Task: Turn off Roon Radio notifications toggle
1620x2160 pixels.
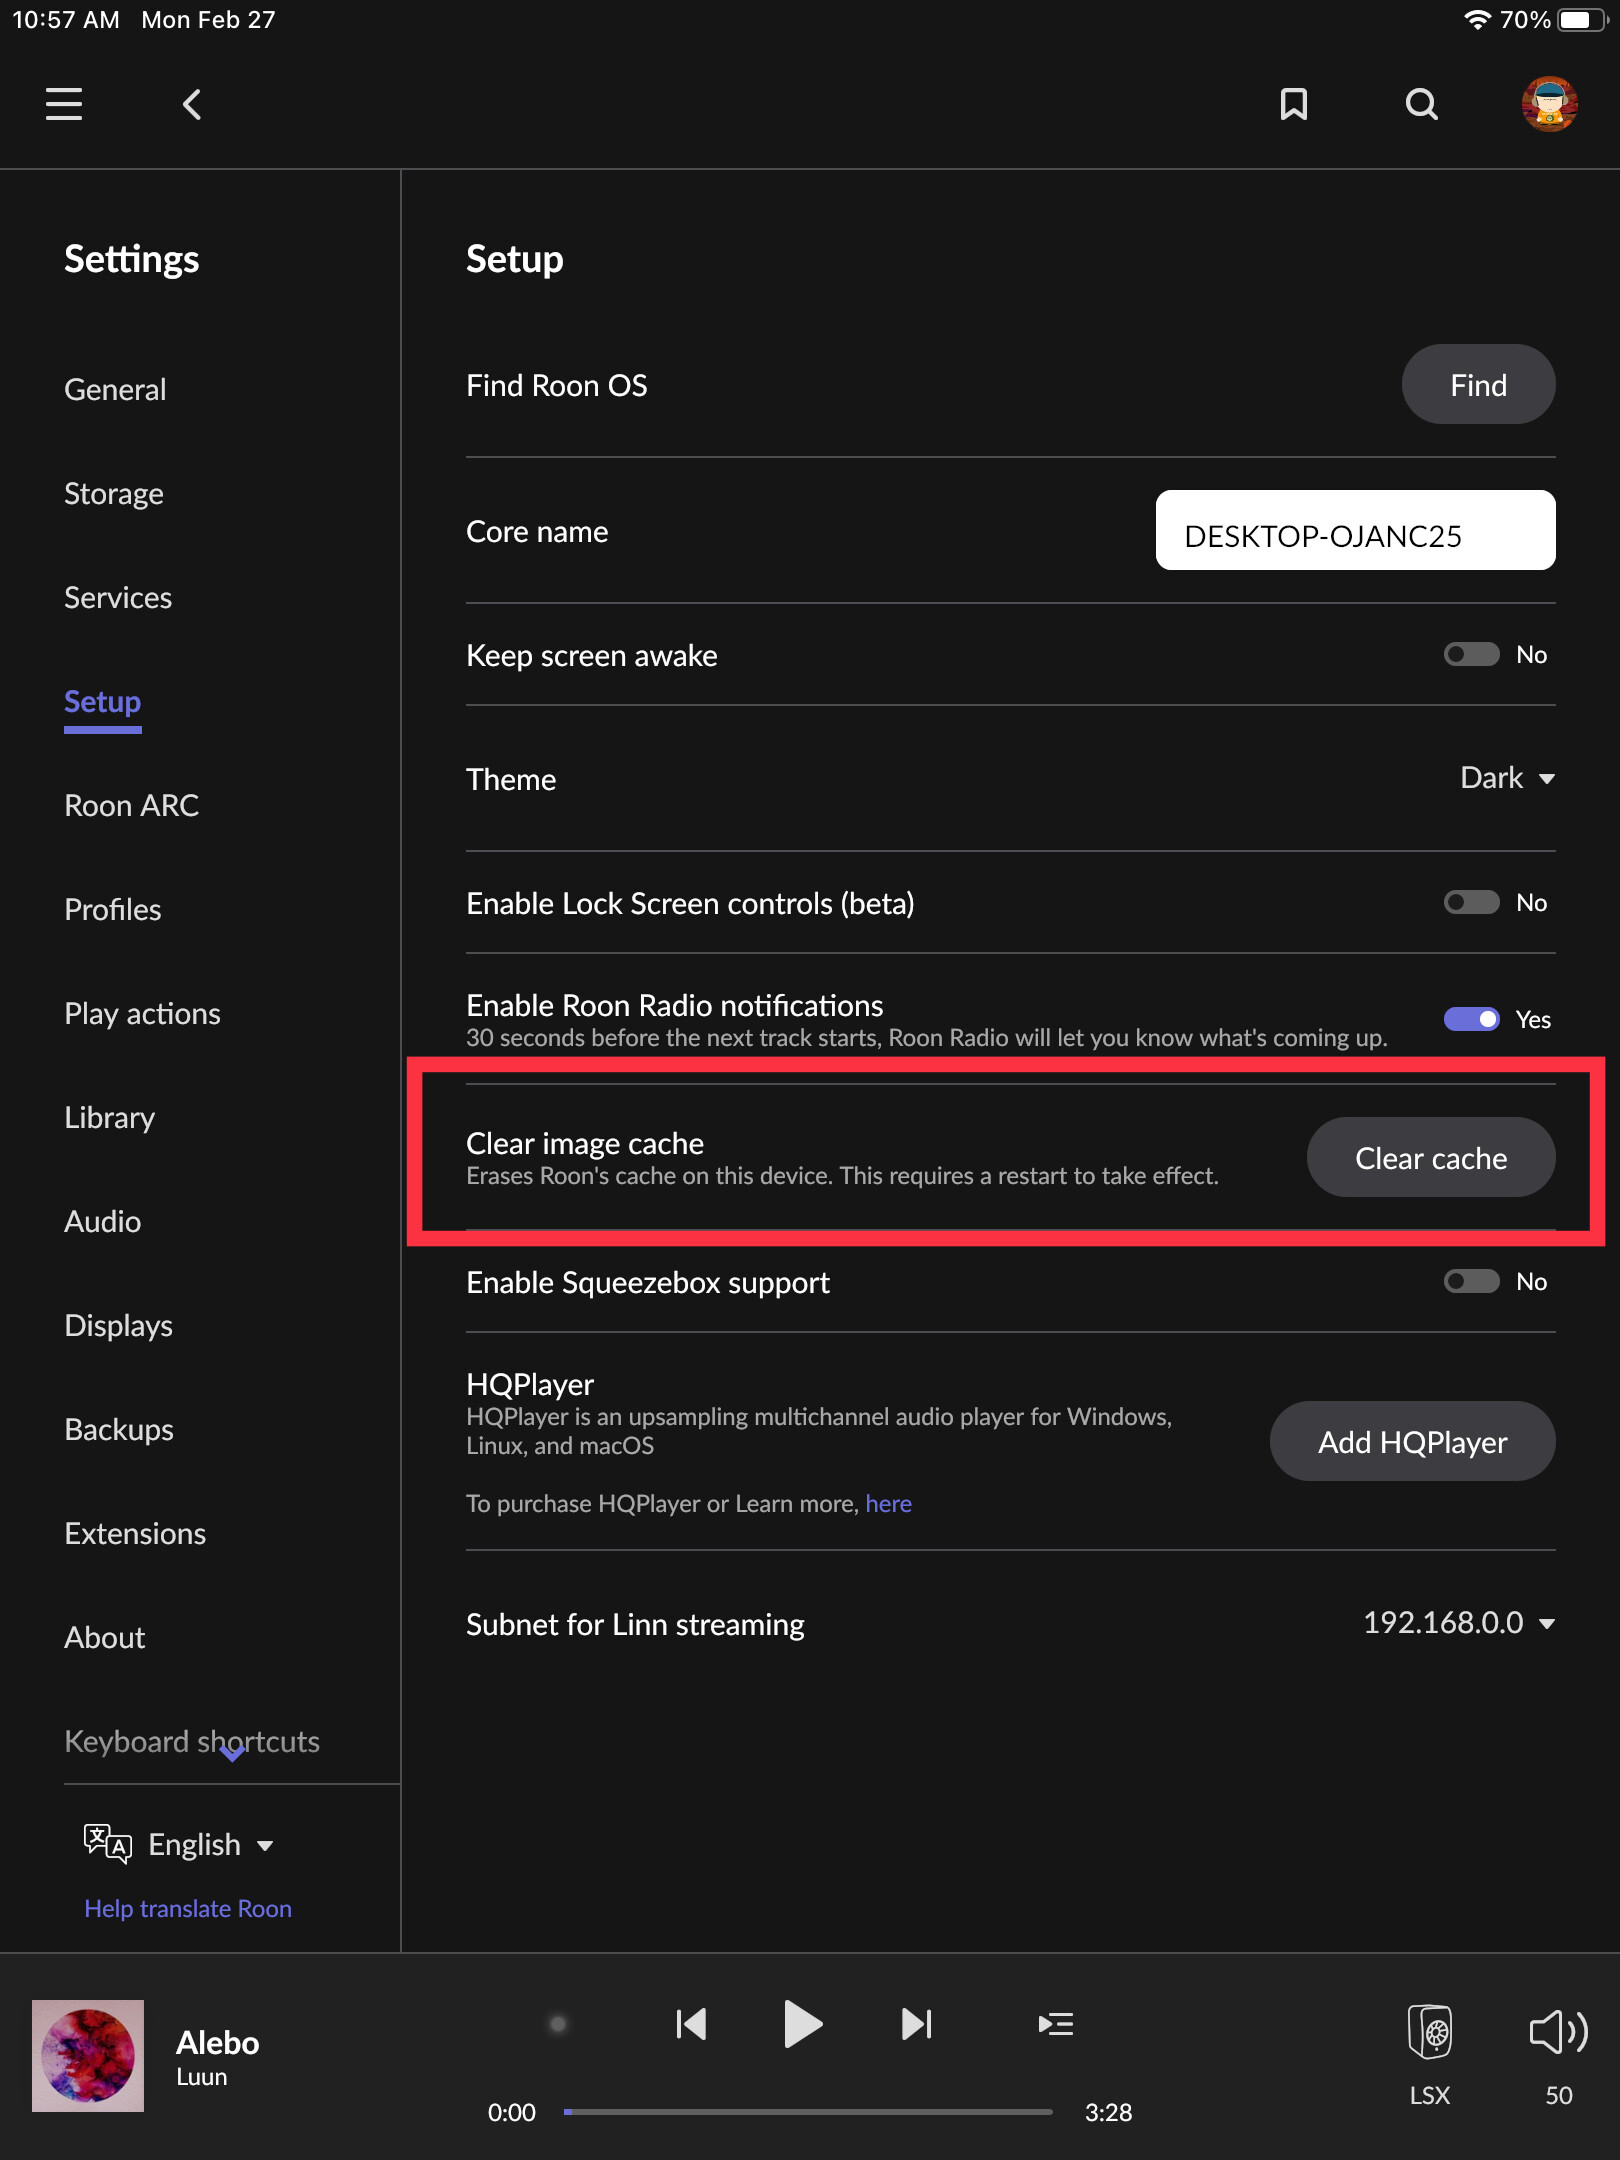Action: pyautogui.click(x=1472, y=1019)
